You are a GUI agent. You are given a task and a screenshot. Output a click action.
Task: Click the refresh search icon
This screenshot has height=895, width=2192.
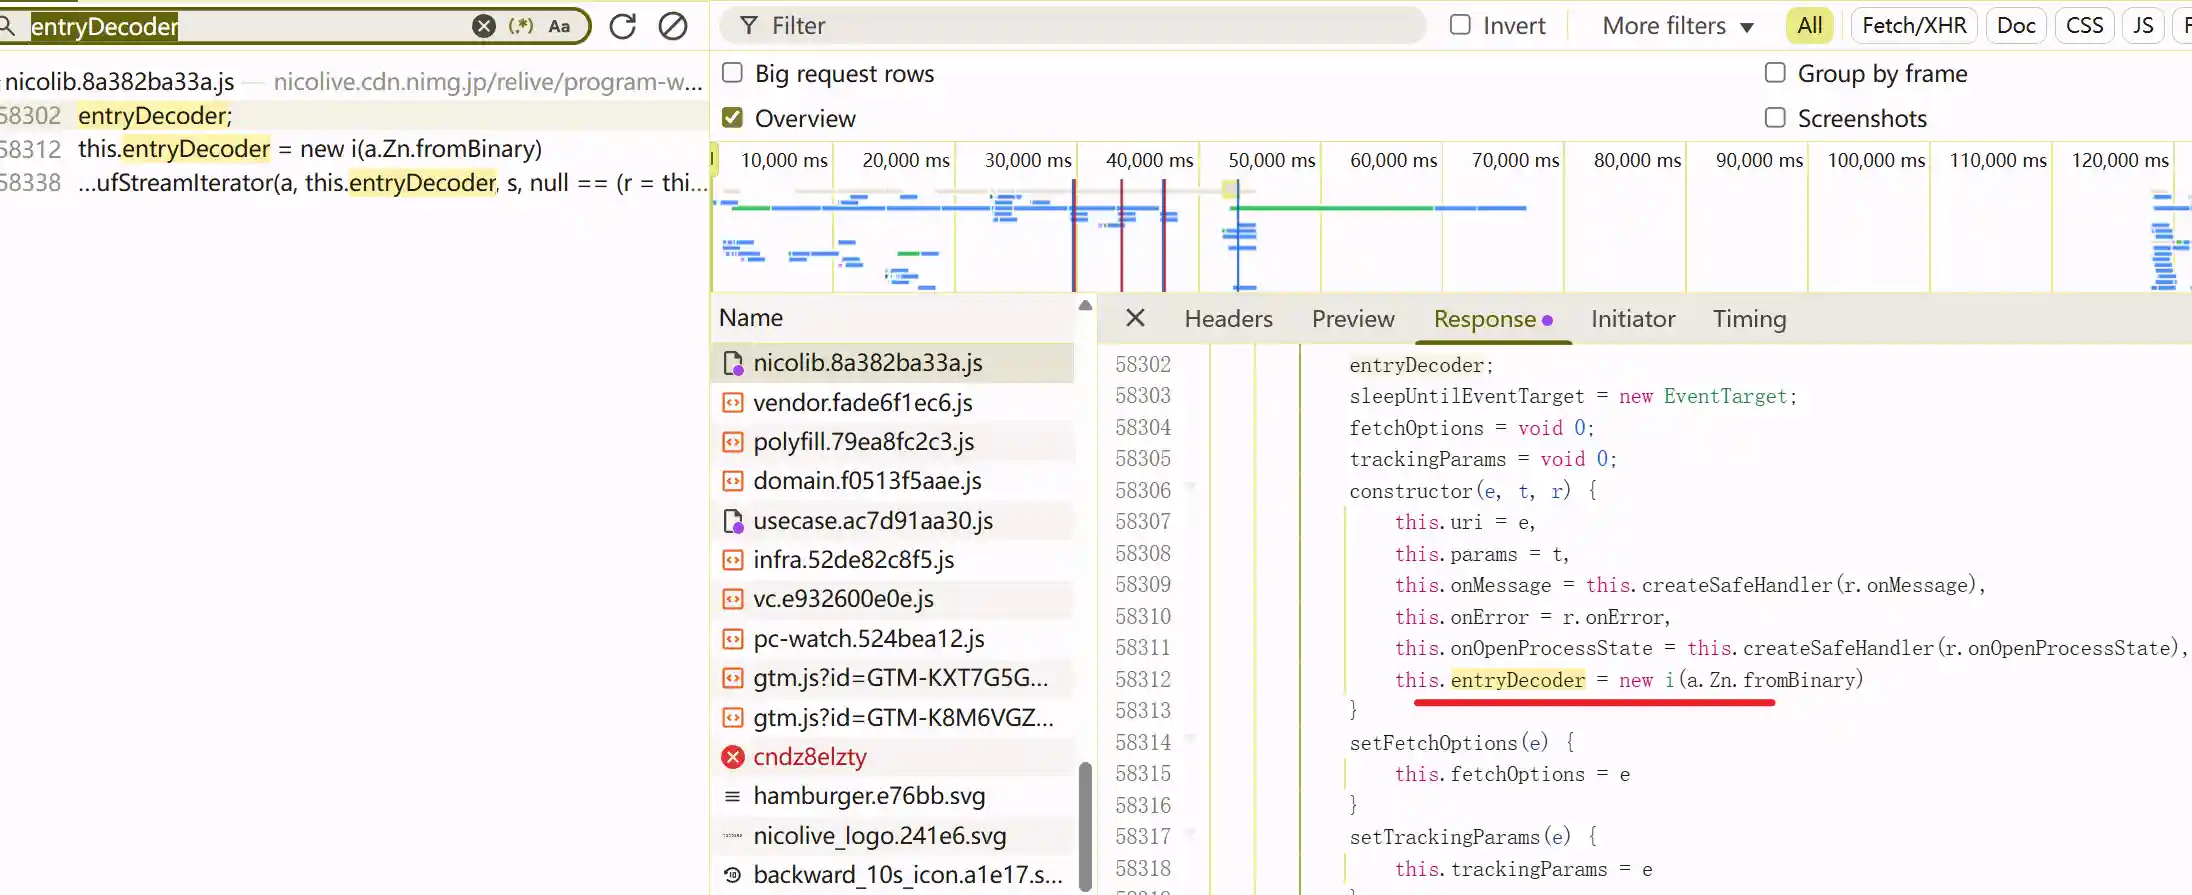623,26
